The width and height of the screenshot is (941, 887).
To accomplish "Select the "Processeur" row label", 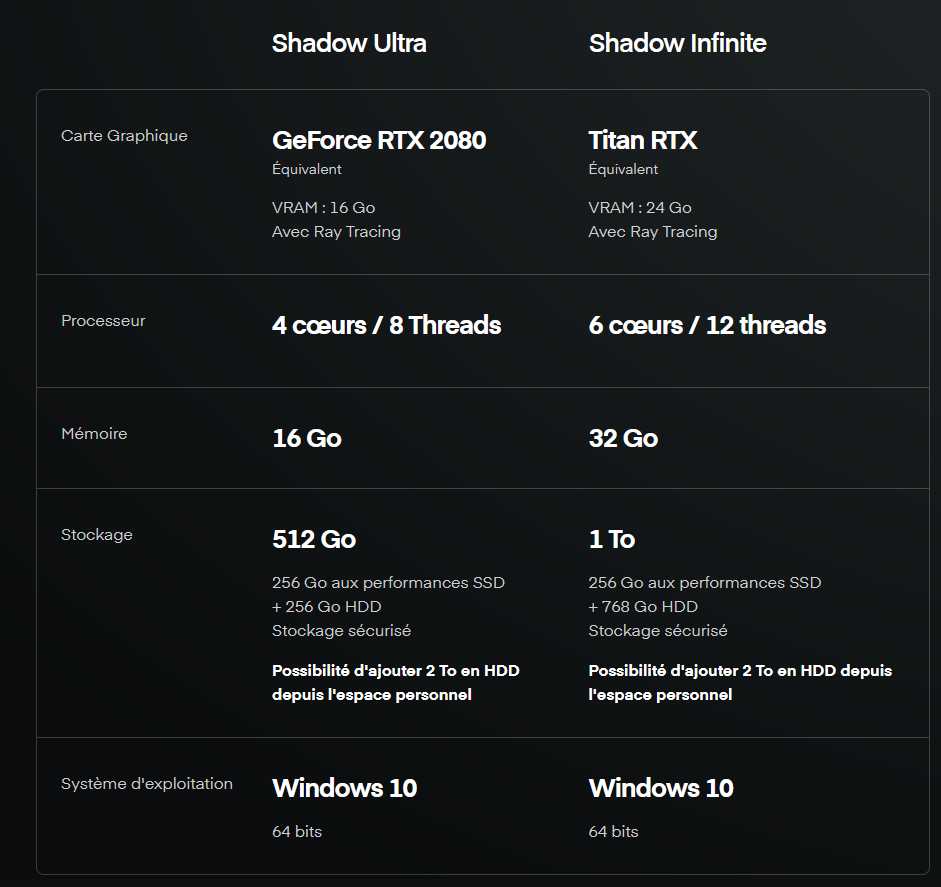I will pyautogui.click(x=103, y=320).
